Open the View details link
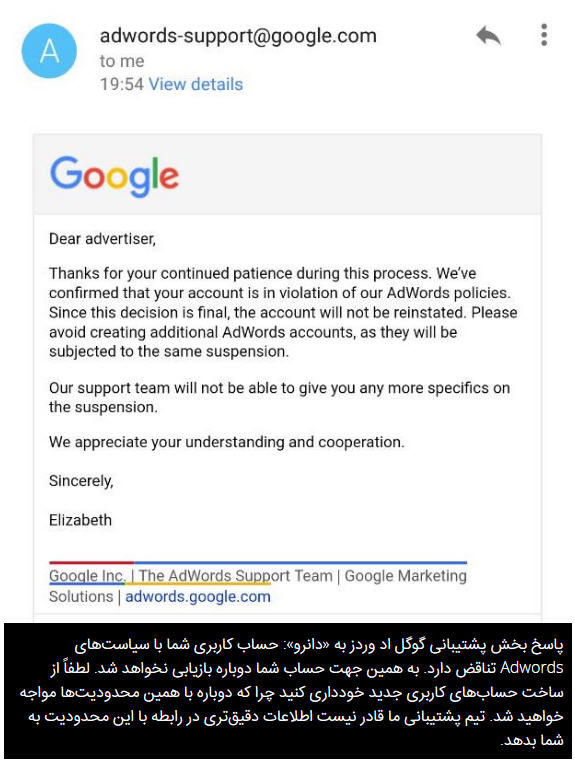The width and height of the screenshot is (575, 764). 195,84
